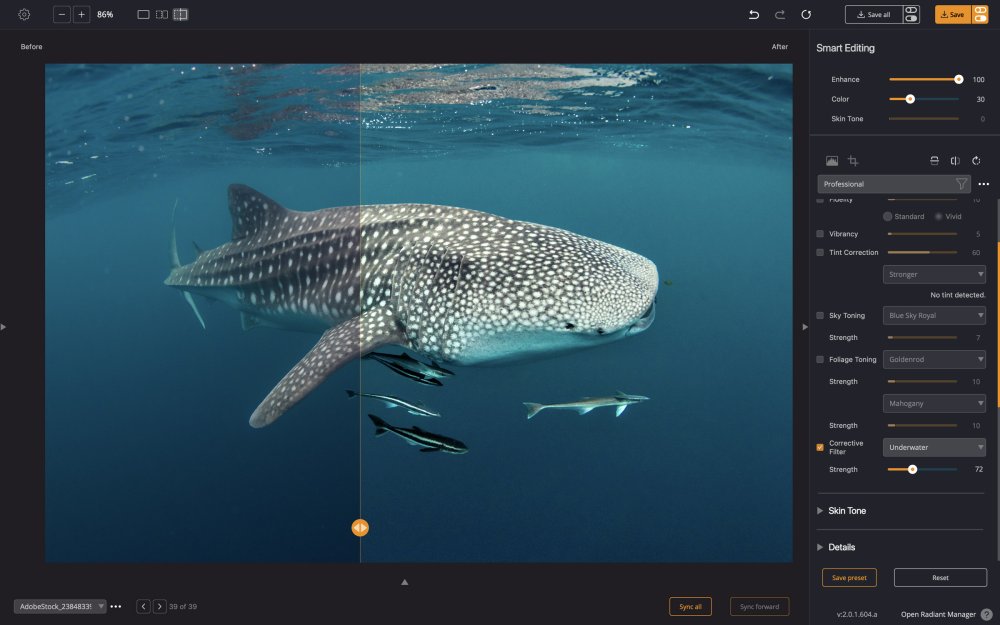The height and width of the screenshot is (625, 1000).
Task: Open the Blue Sky Royal dropdown
Action: point(934,316)
